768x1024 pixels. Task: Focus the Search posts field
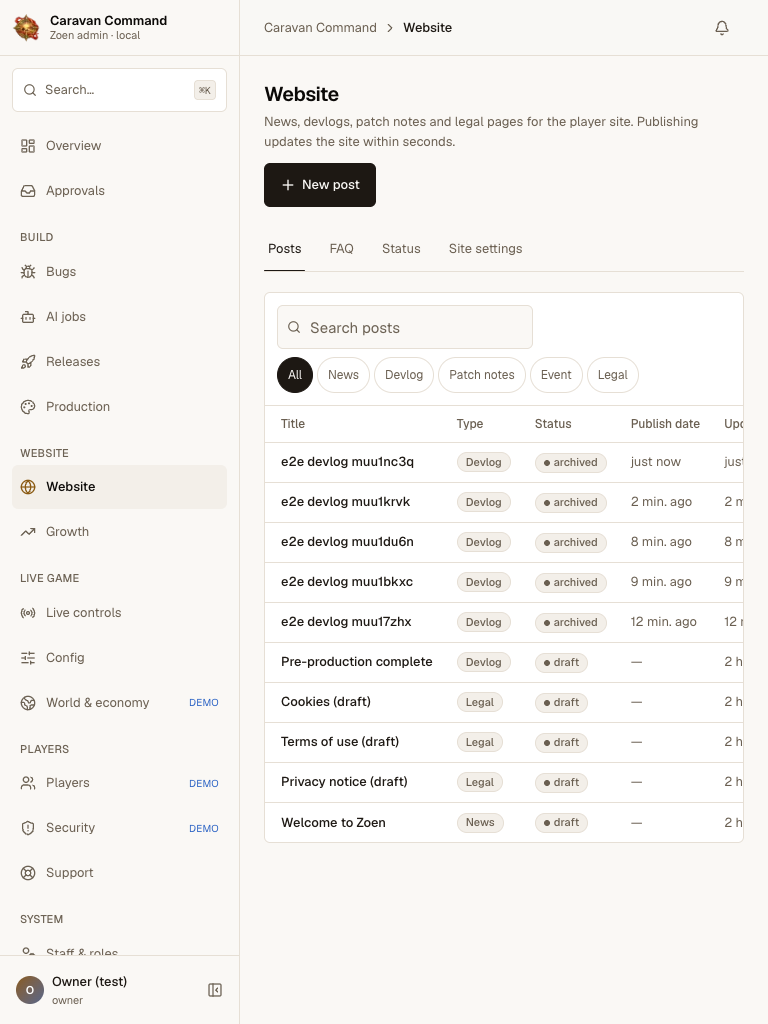click(405, 327)
